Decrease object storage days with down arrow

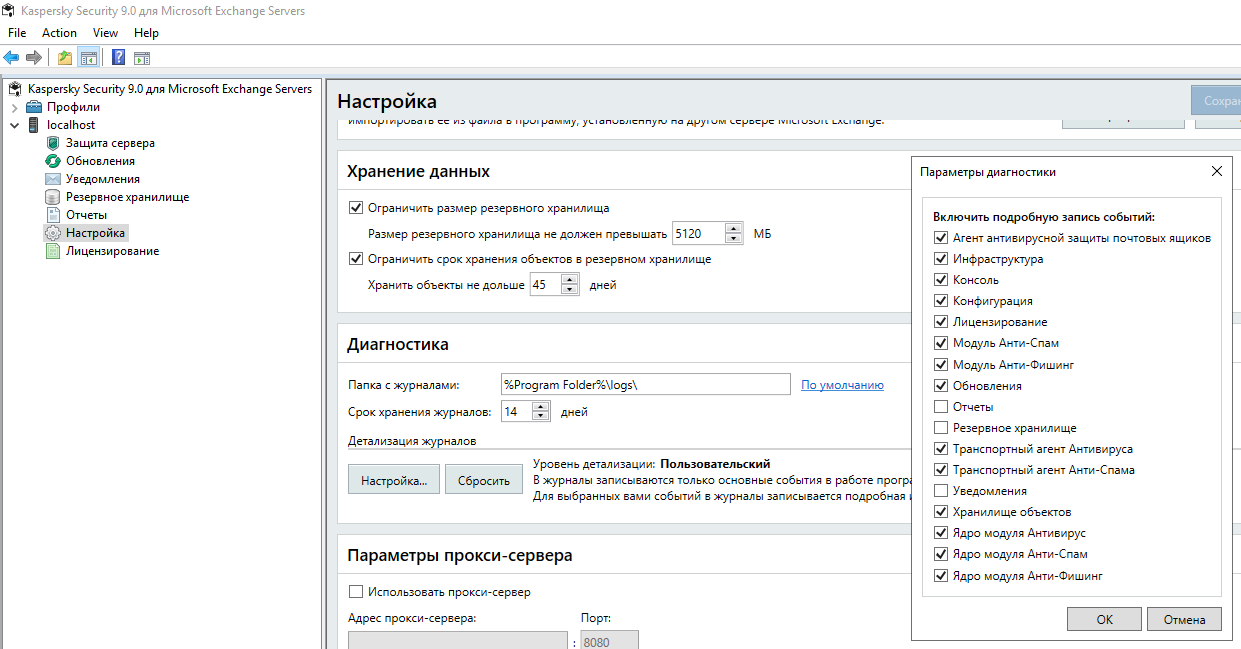570,290
